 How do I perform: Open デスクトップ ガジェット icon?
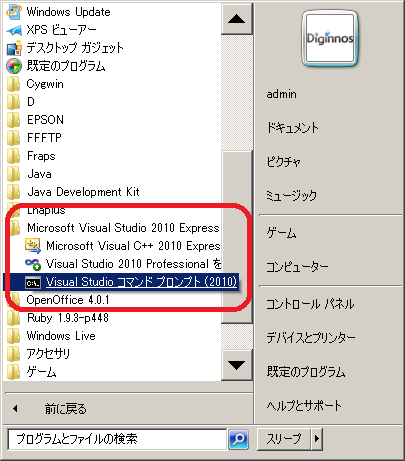[x=14, y=48]
